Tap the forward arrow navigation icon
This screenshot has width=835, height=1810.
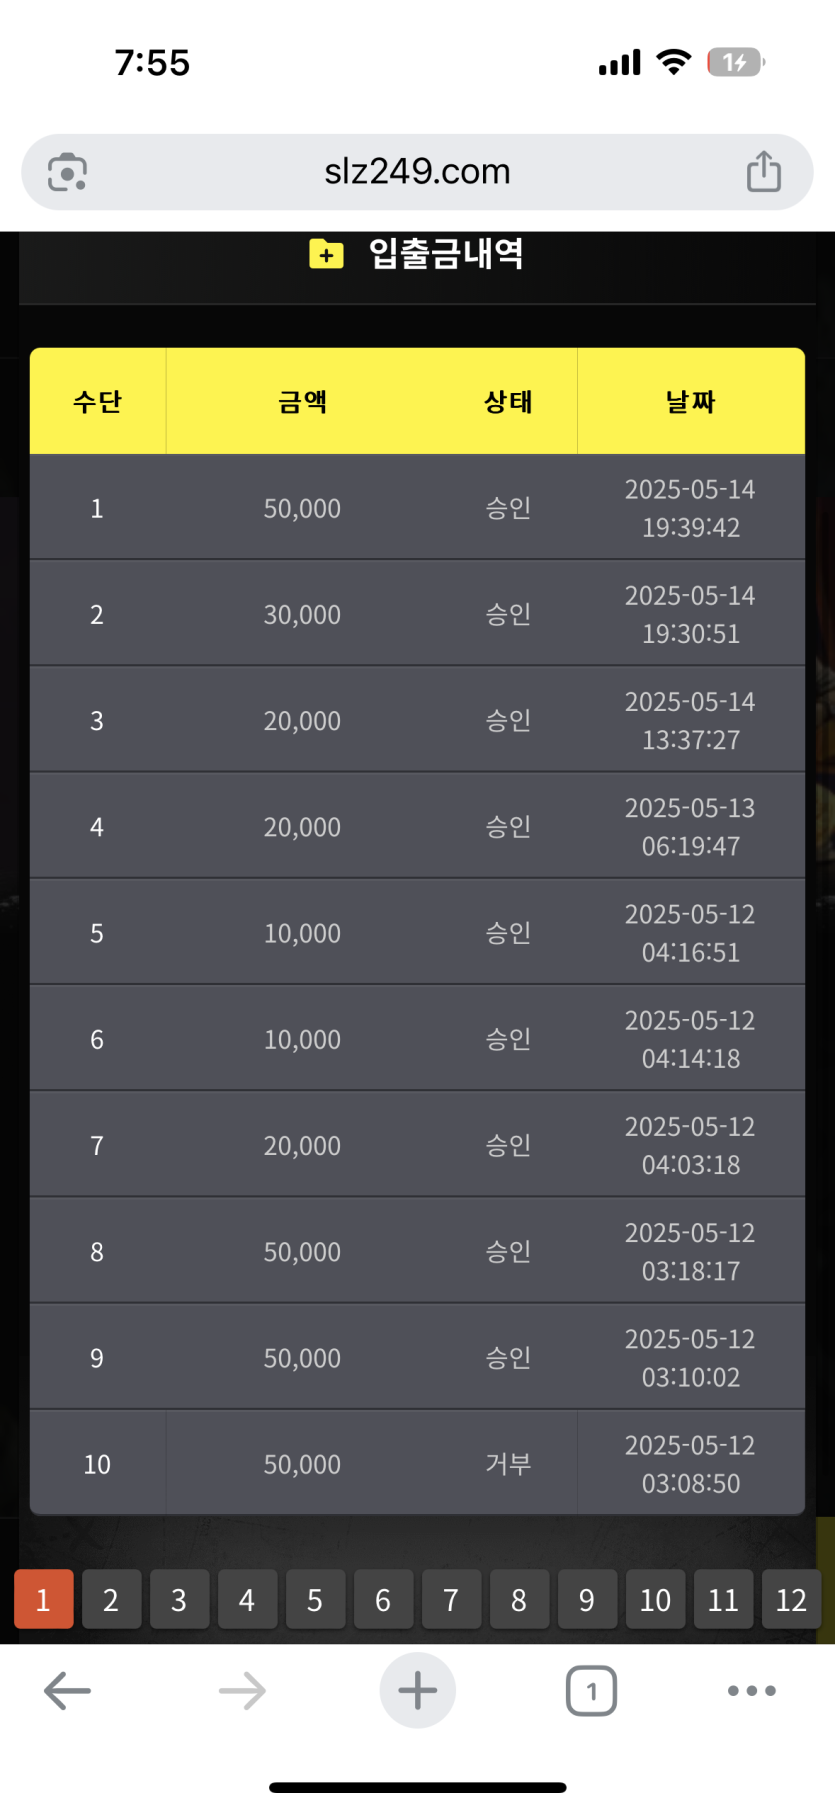click(242, 1691)
